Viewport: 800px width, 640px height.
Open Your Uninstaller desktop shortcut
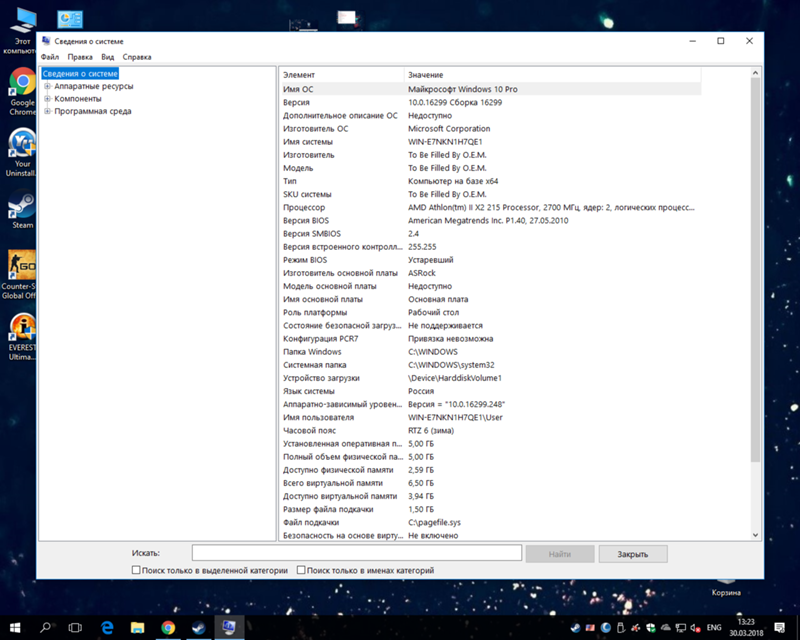point(20,152)
